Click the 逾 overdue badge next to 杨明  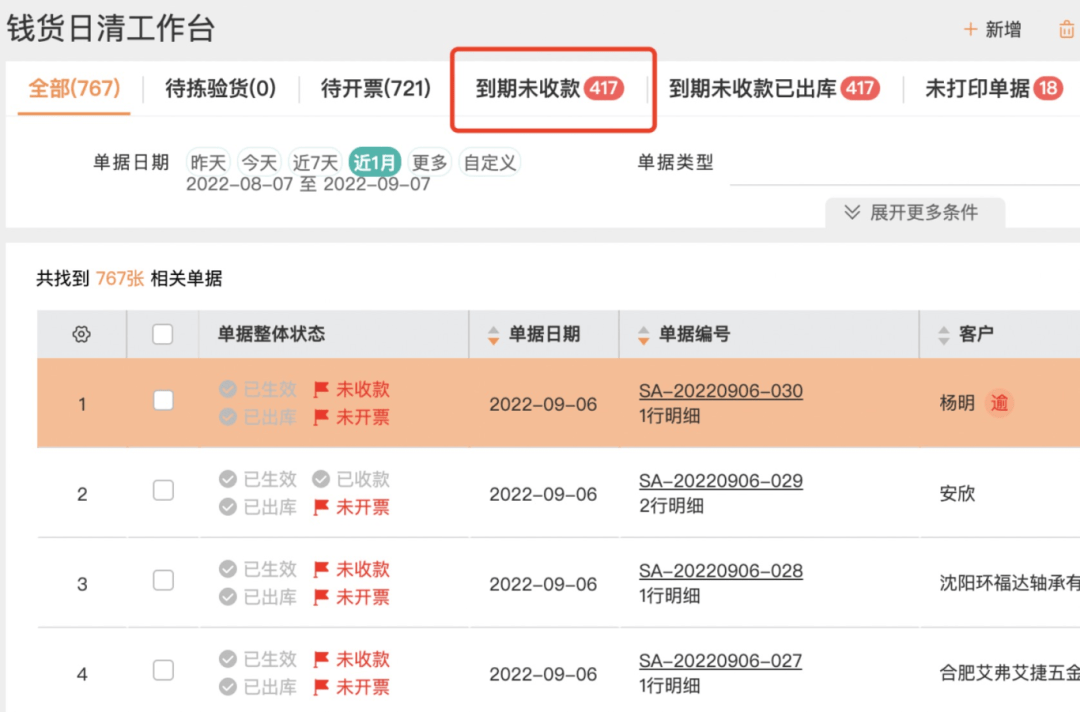tap(999, 403)
